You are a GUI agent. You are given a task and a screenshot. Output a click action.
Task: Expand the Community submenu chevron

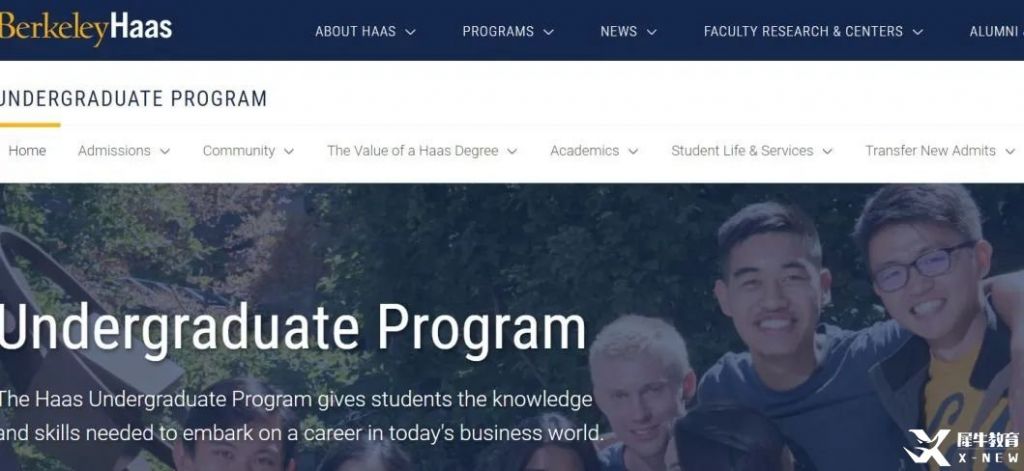tap(289, 152)
